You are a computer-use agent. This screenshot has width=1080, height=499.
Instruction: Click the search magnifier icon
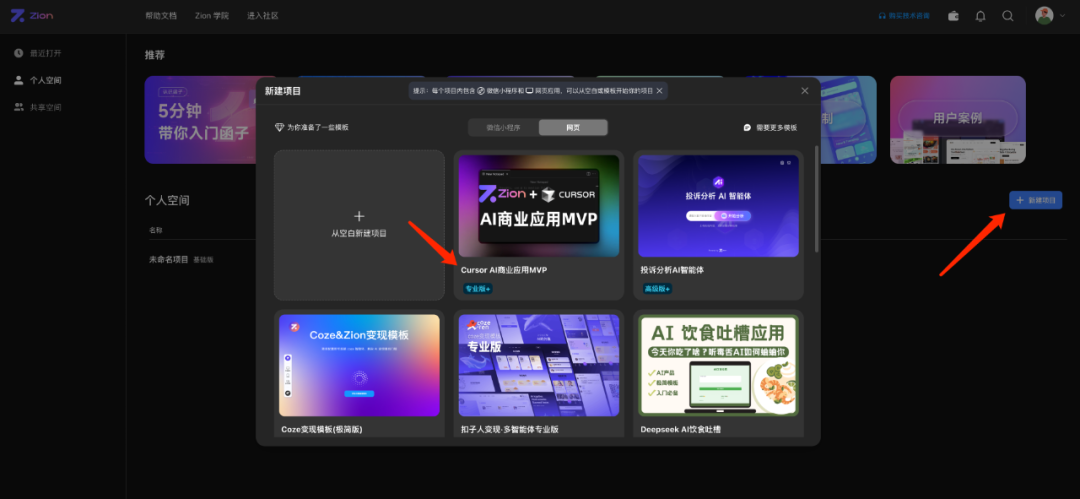(1008, 16)
